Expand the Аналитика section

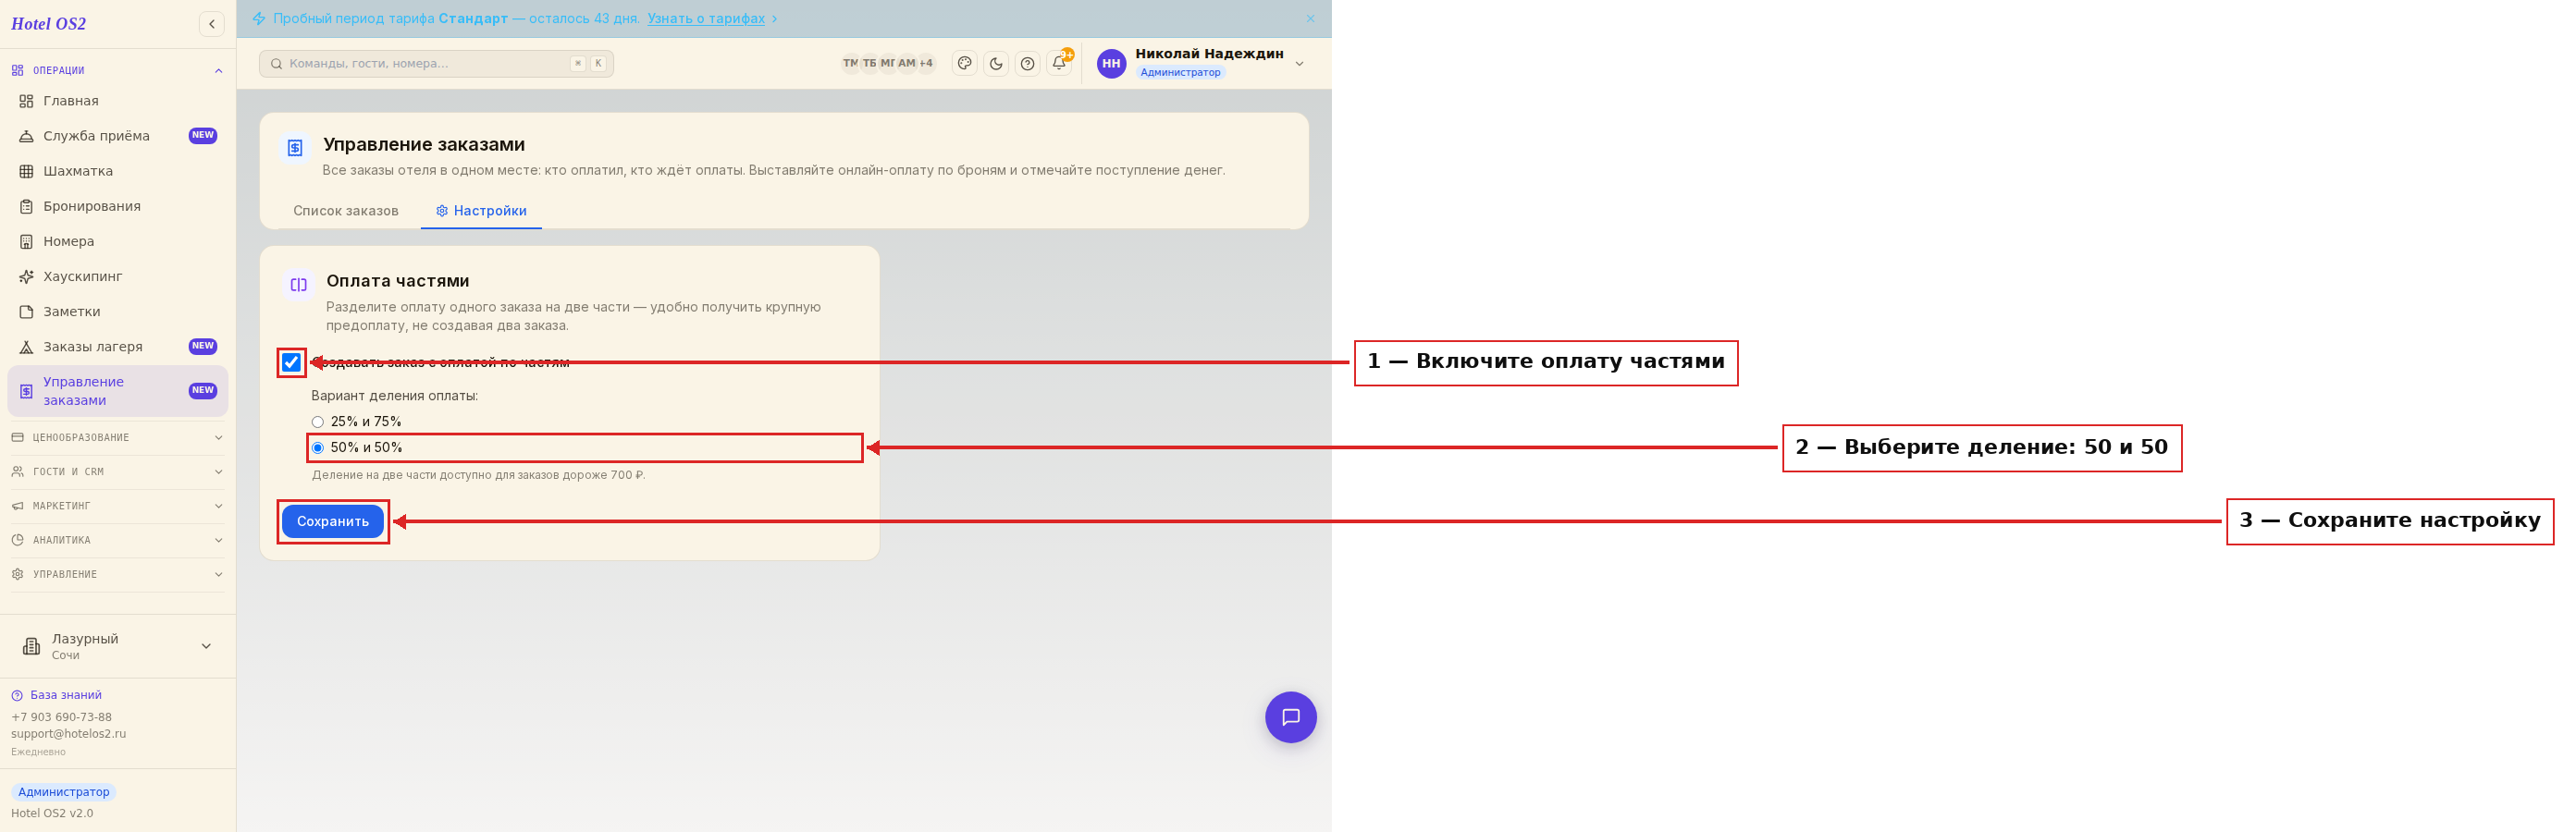click(x=118, y=540)
